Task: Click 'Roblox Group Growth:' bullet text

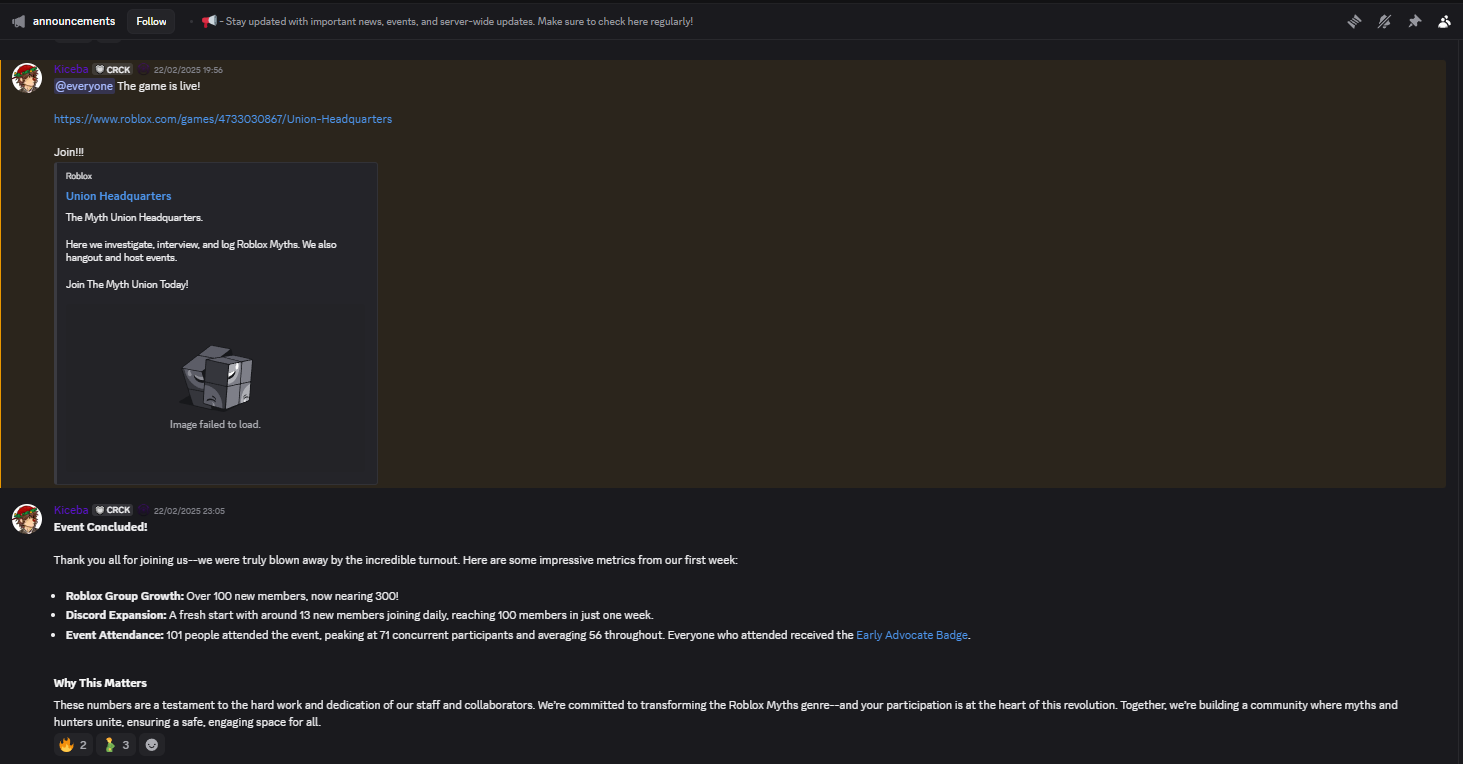Action: point(125,596)
